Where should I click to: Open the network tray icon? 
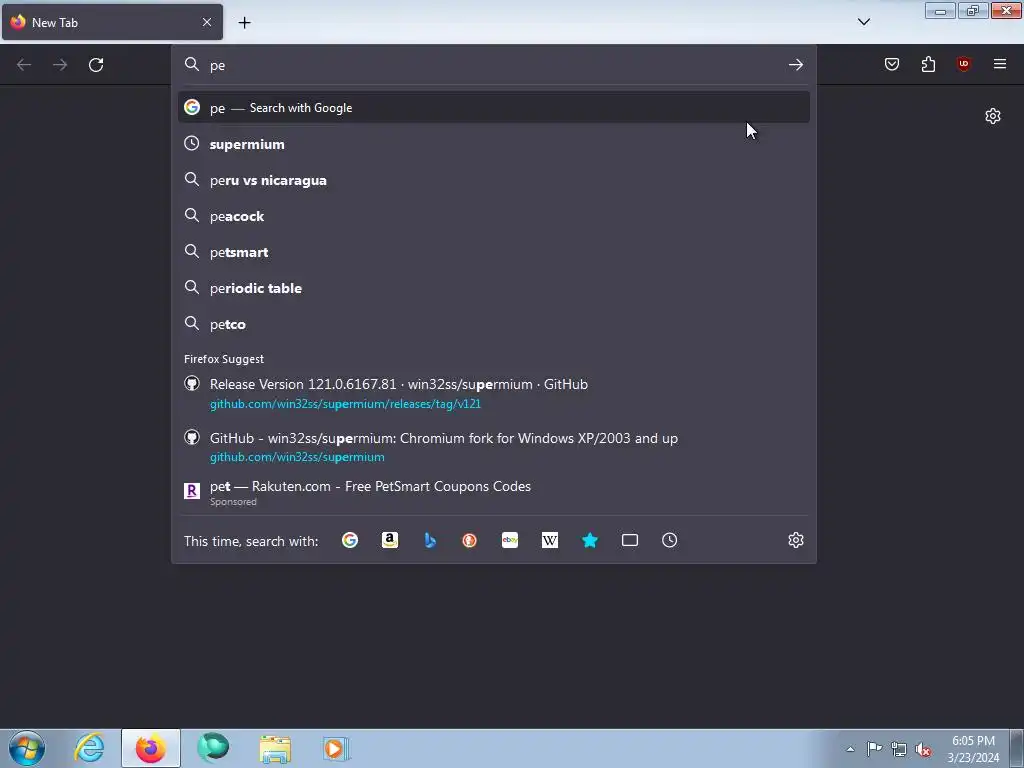899,749
